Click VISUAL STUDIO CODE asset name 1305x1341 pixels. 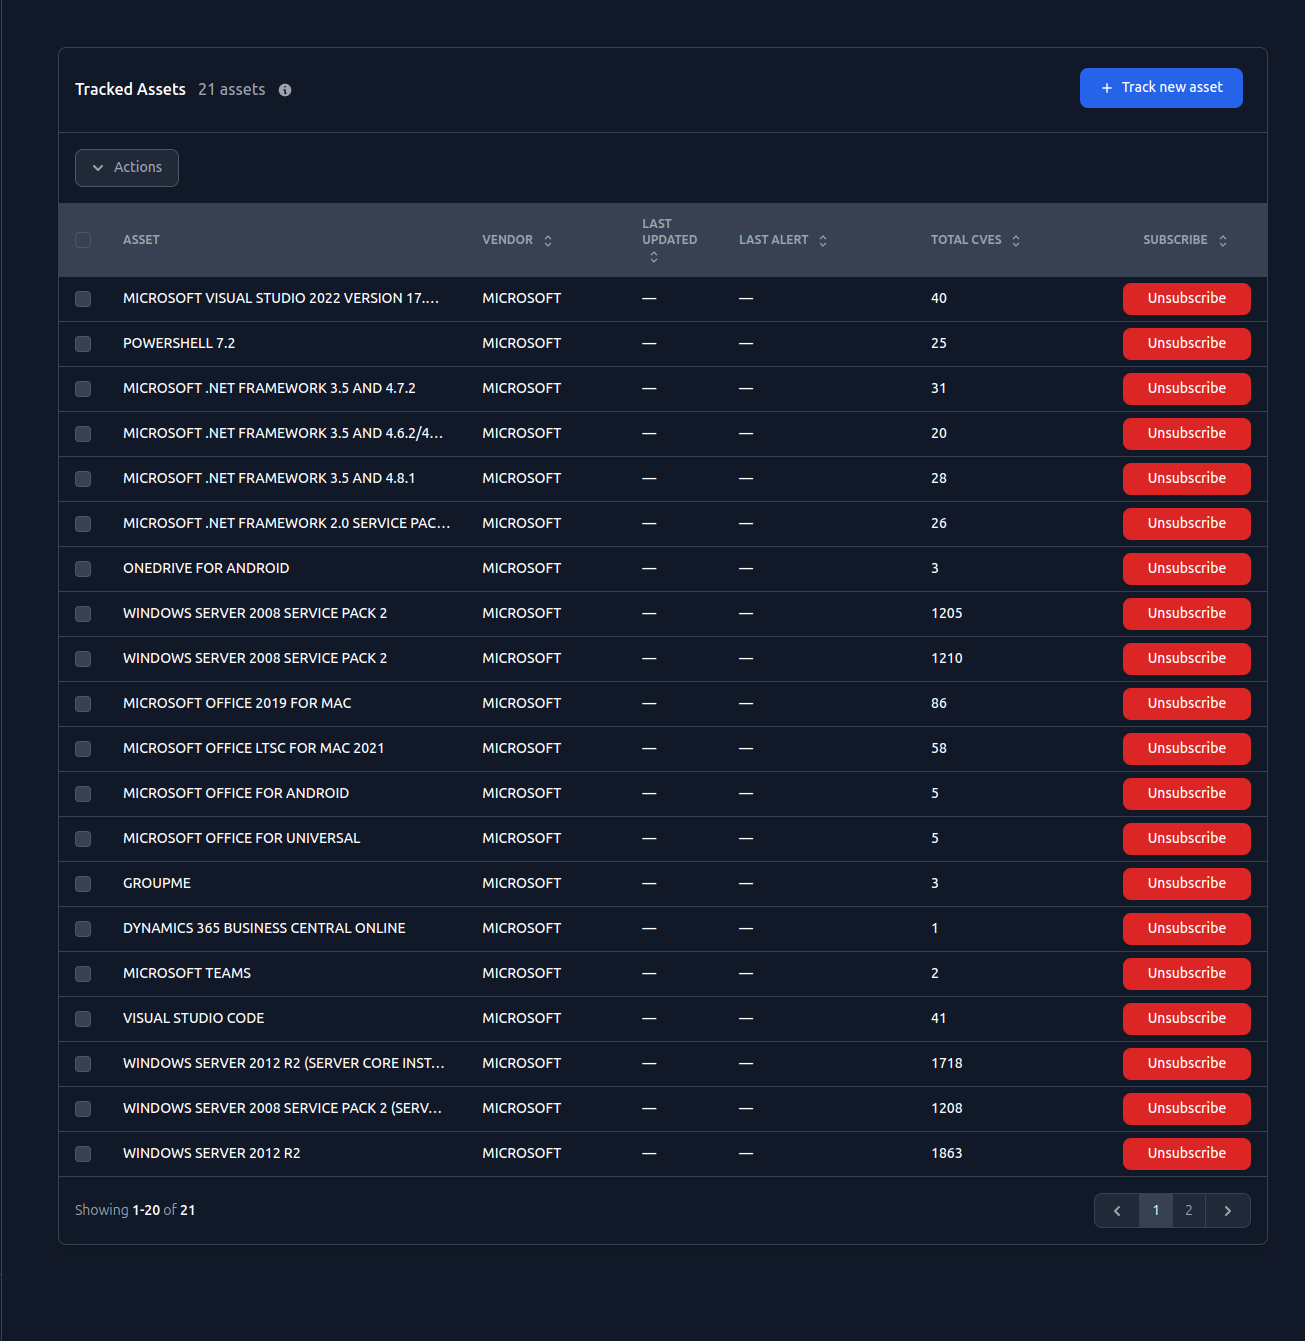pyautogui.click(x=194, y=1018)
